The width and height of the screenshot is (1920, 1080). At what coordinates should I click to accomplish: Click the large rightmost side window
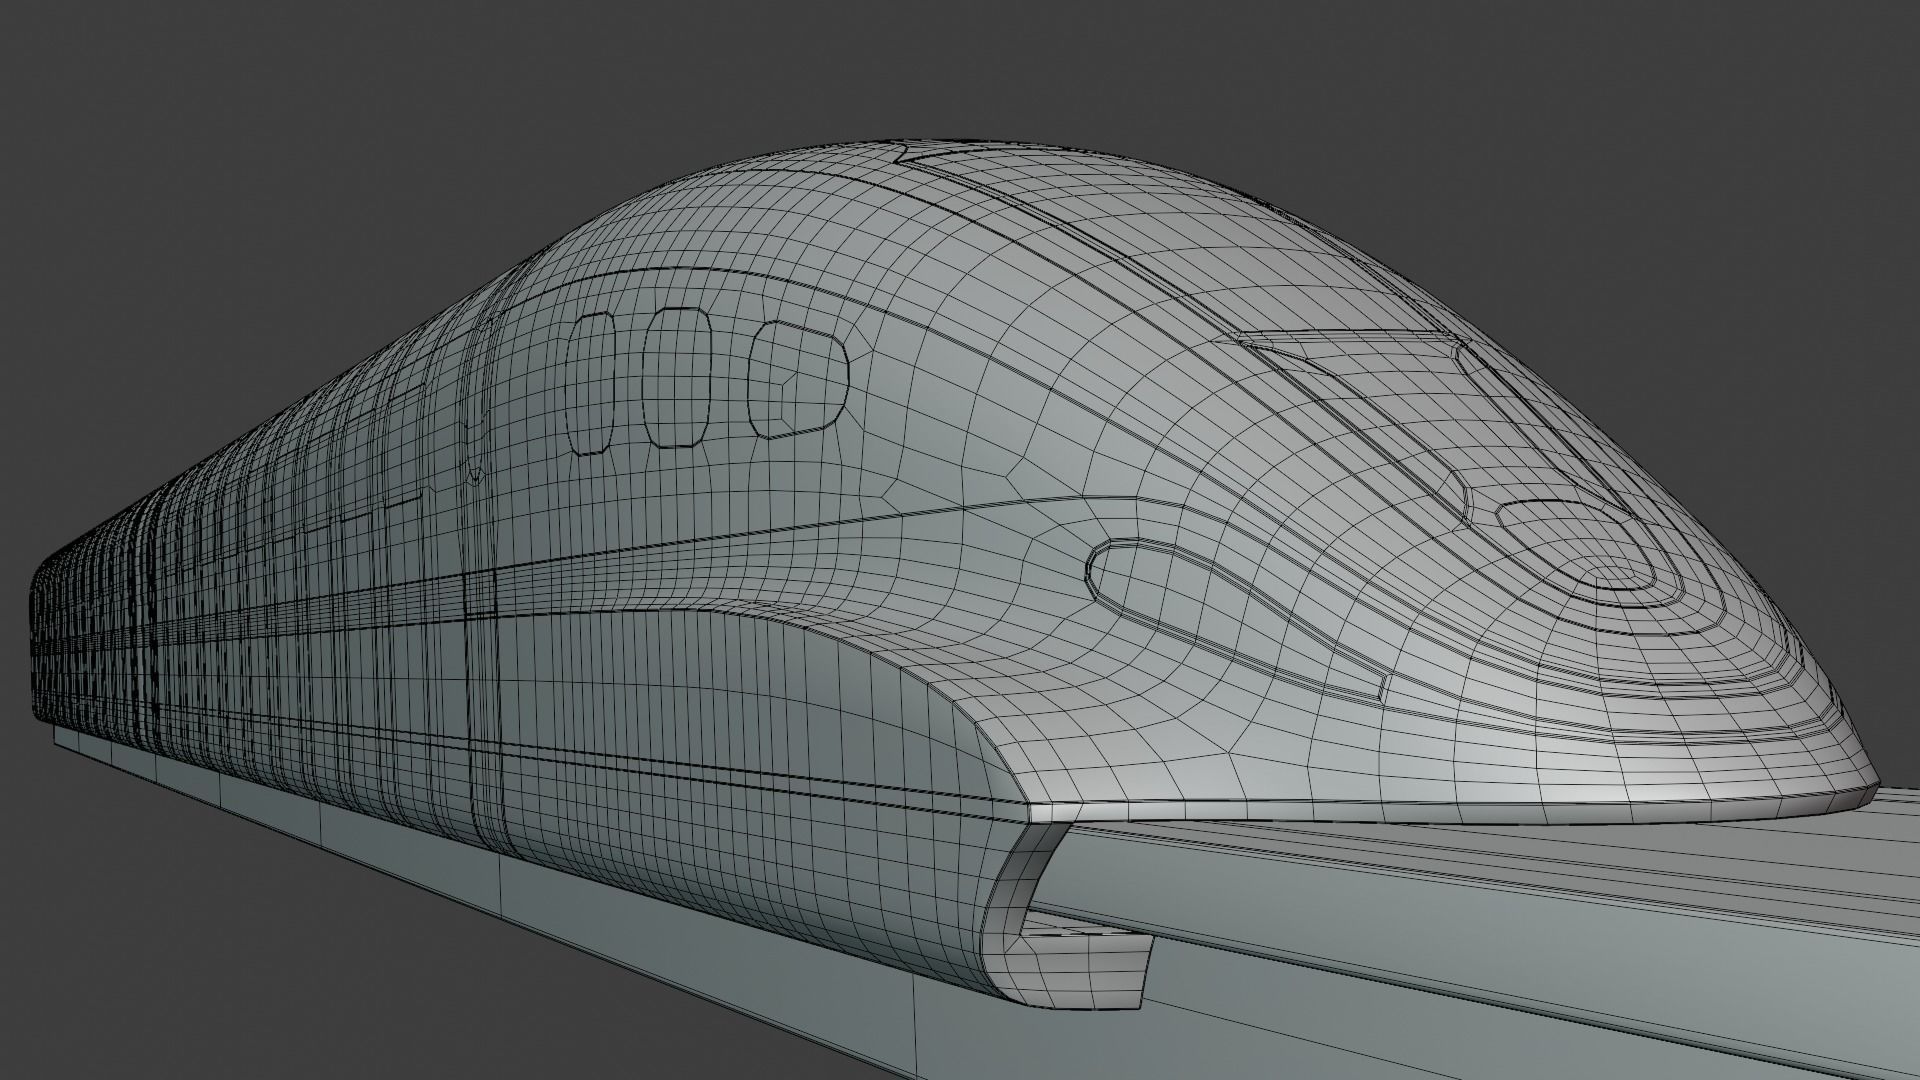click(797, 378)
